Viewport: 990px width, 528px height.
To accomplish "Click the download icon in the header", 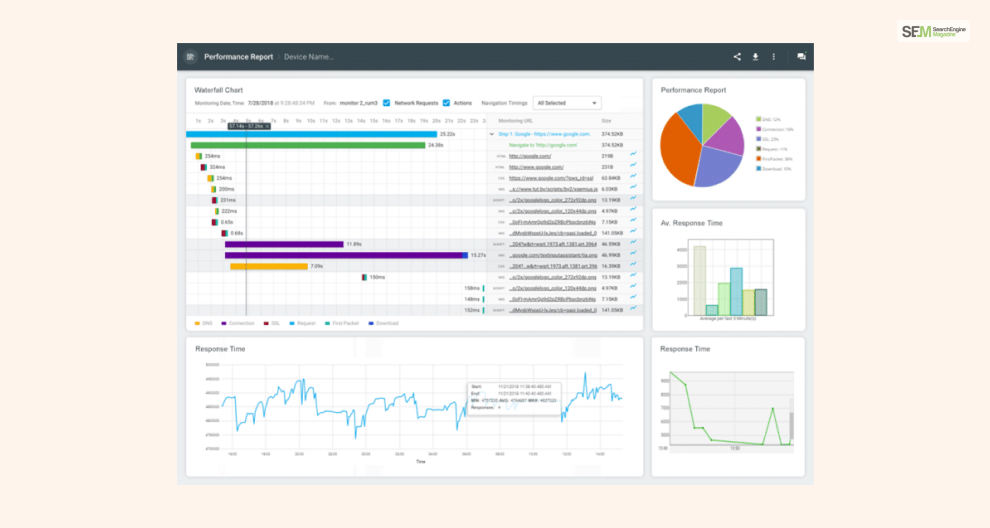I will point(755,57).
